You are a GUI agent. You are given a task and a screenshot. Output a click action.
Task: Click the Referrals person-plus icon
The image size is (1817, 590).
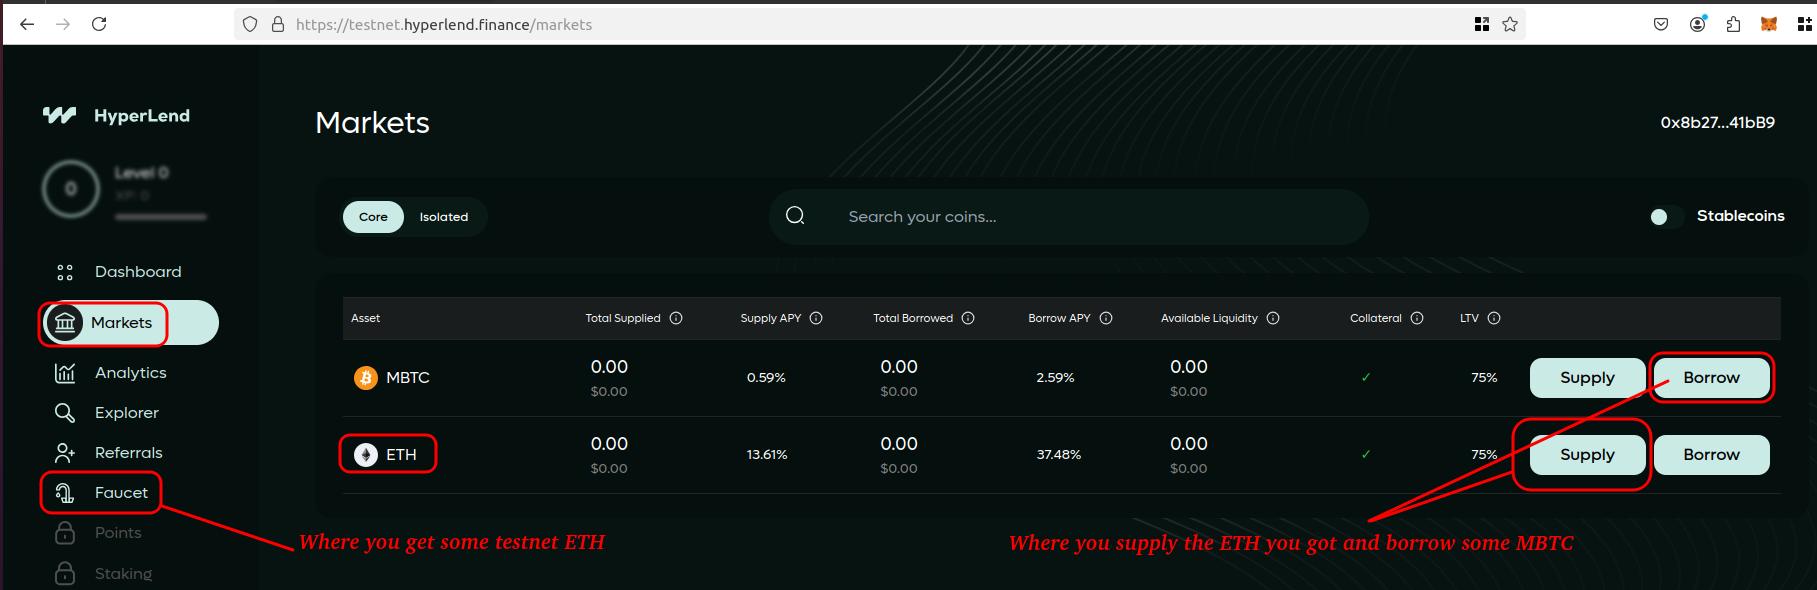(x=65, y=453)
